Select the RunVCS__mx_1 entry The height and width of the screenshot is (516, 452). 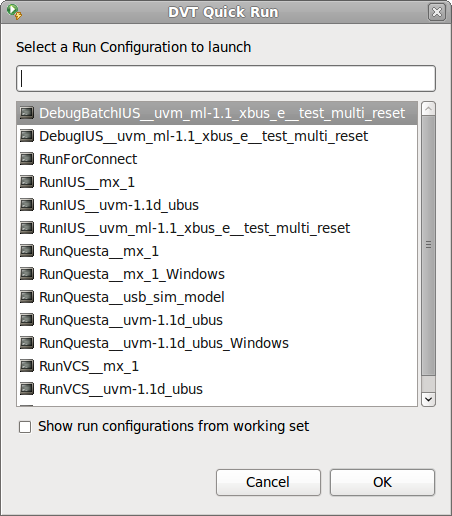coord(217,366)
